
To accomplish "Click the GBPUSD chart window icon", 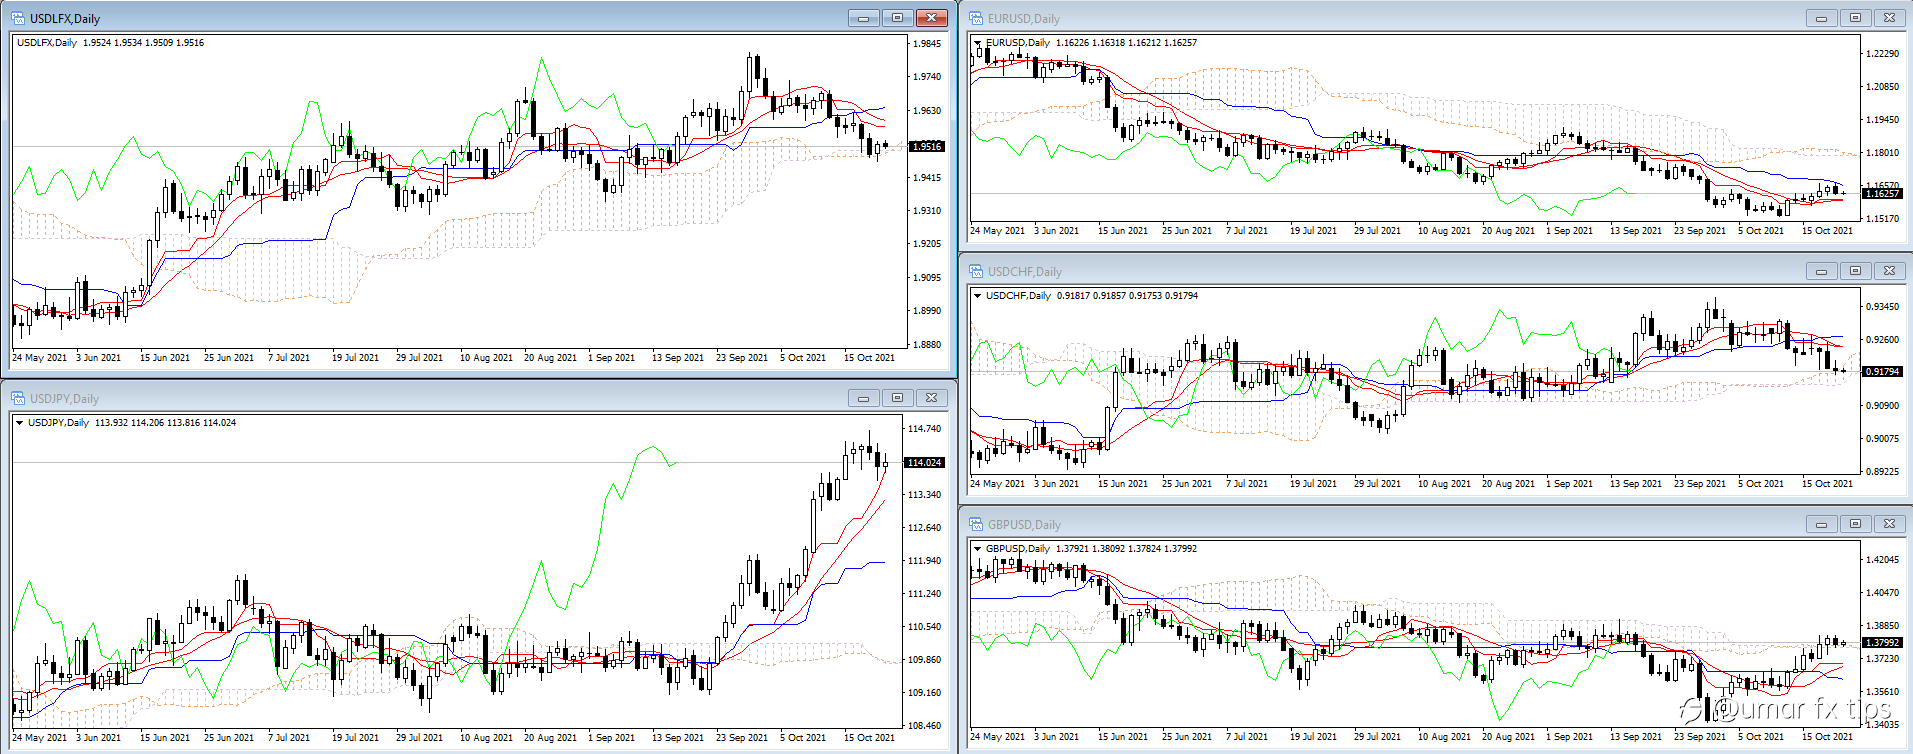I will click(x=976, y=524).
